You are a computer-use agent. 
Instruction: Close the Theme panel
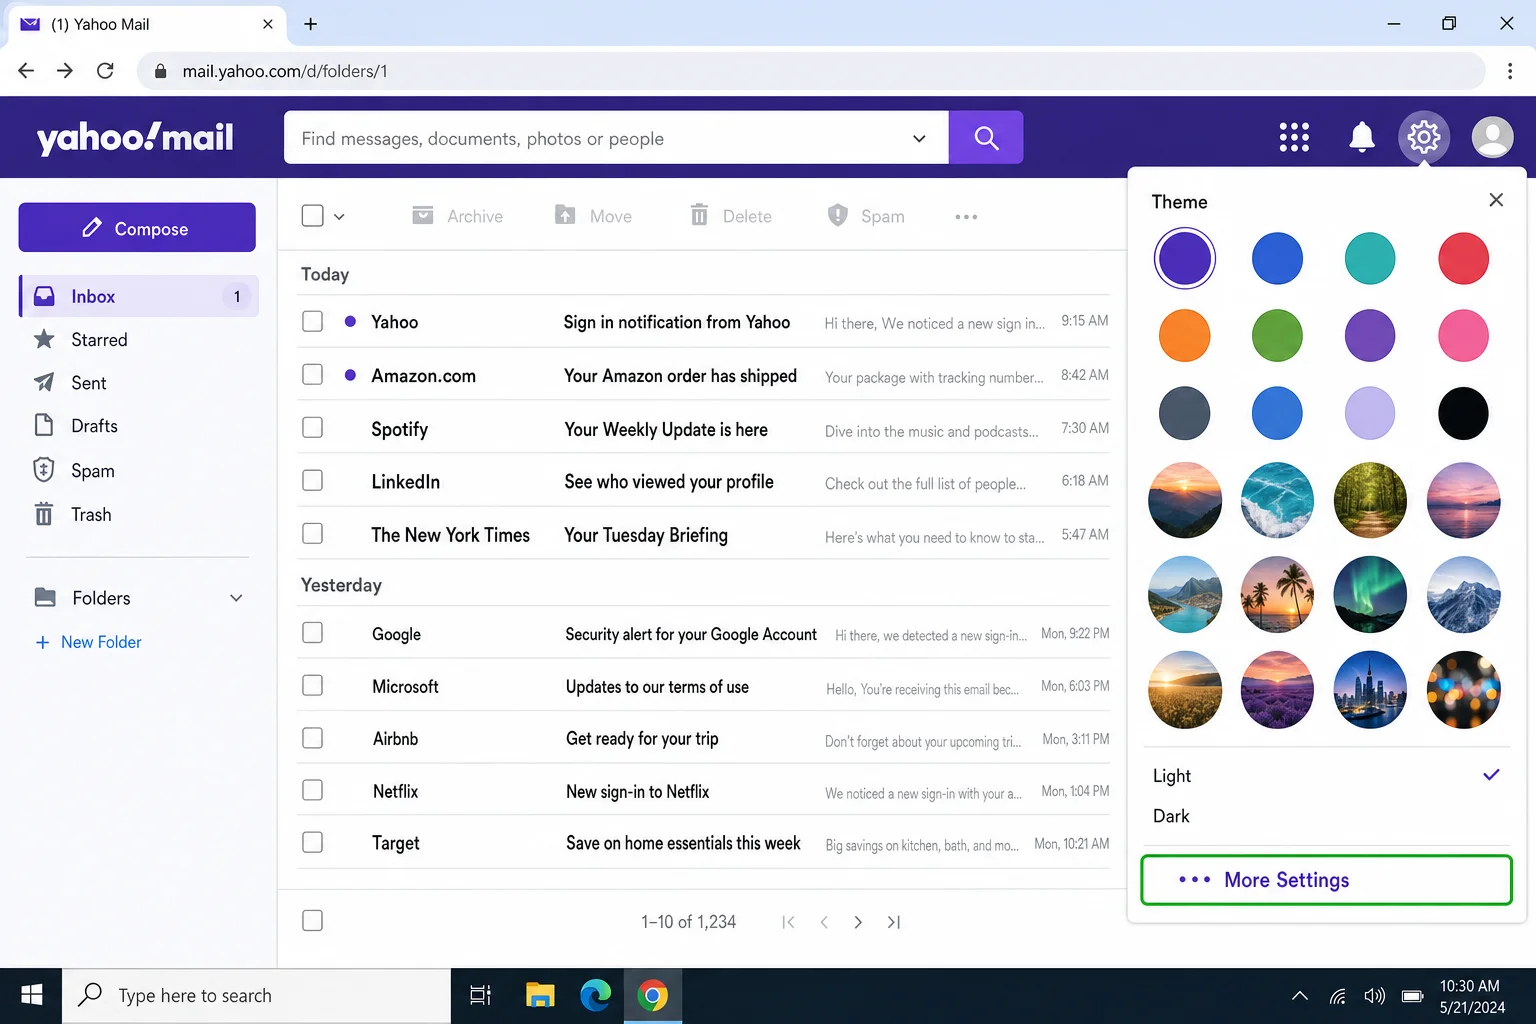[1496, 200]
